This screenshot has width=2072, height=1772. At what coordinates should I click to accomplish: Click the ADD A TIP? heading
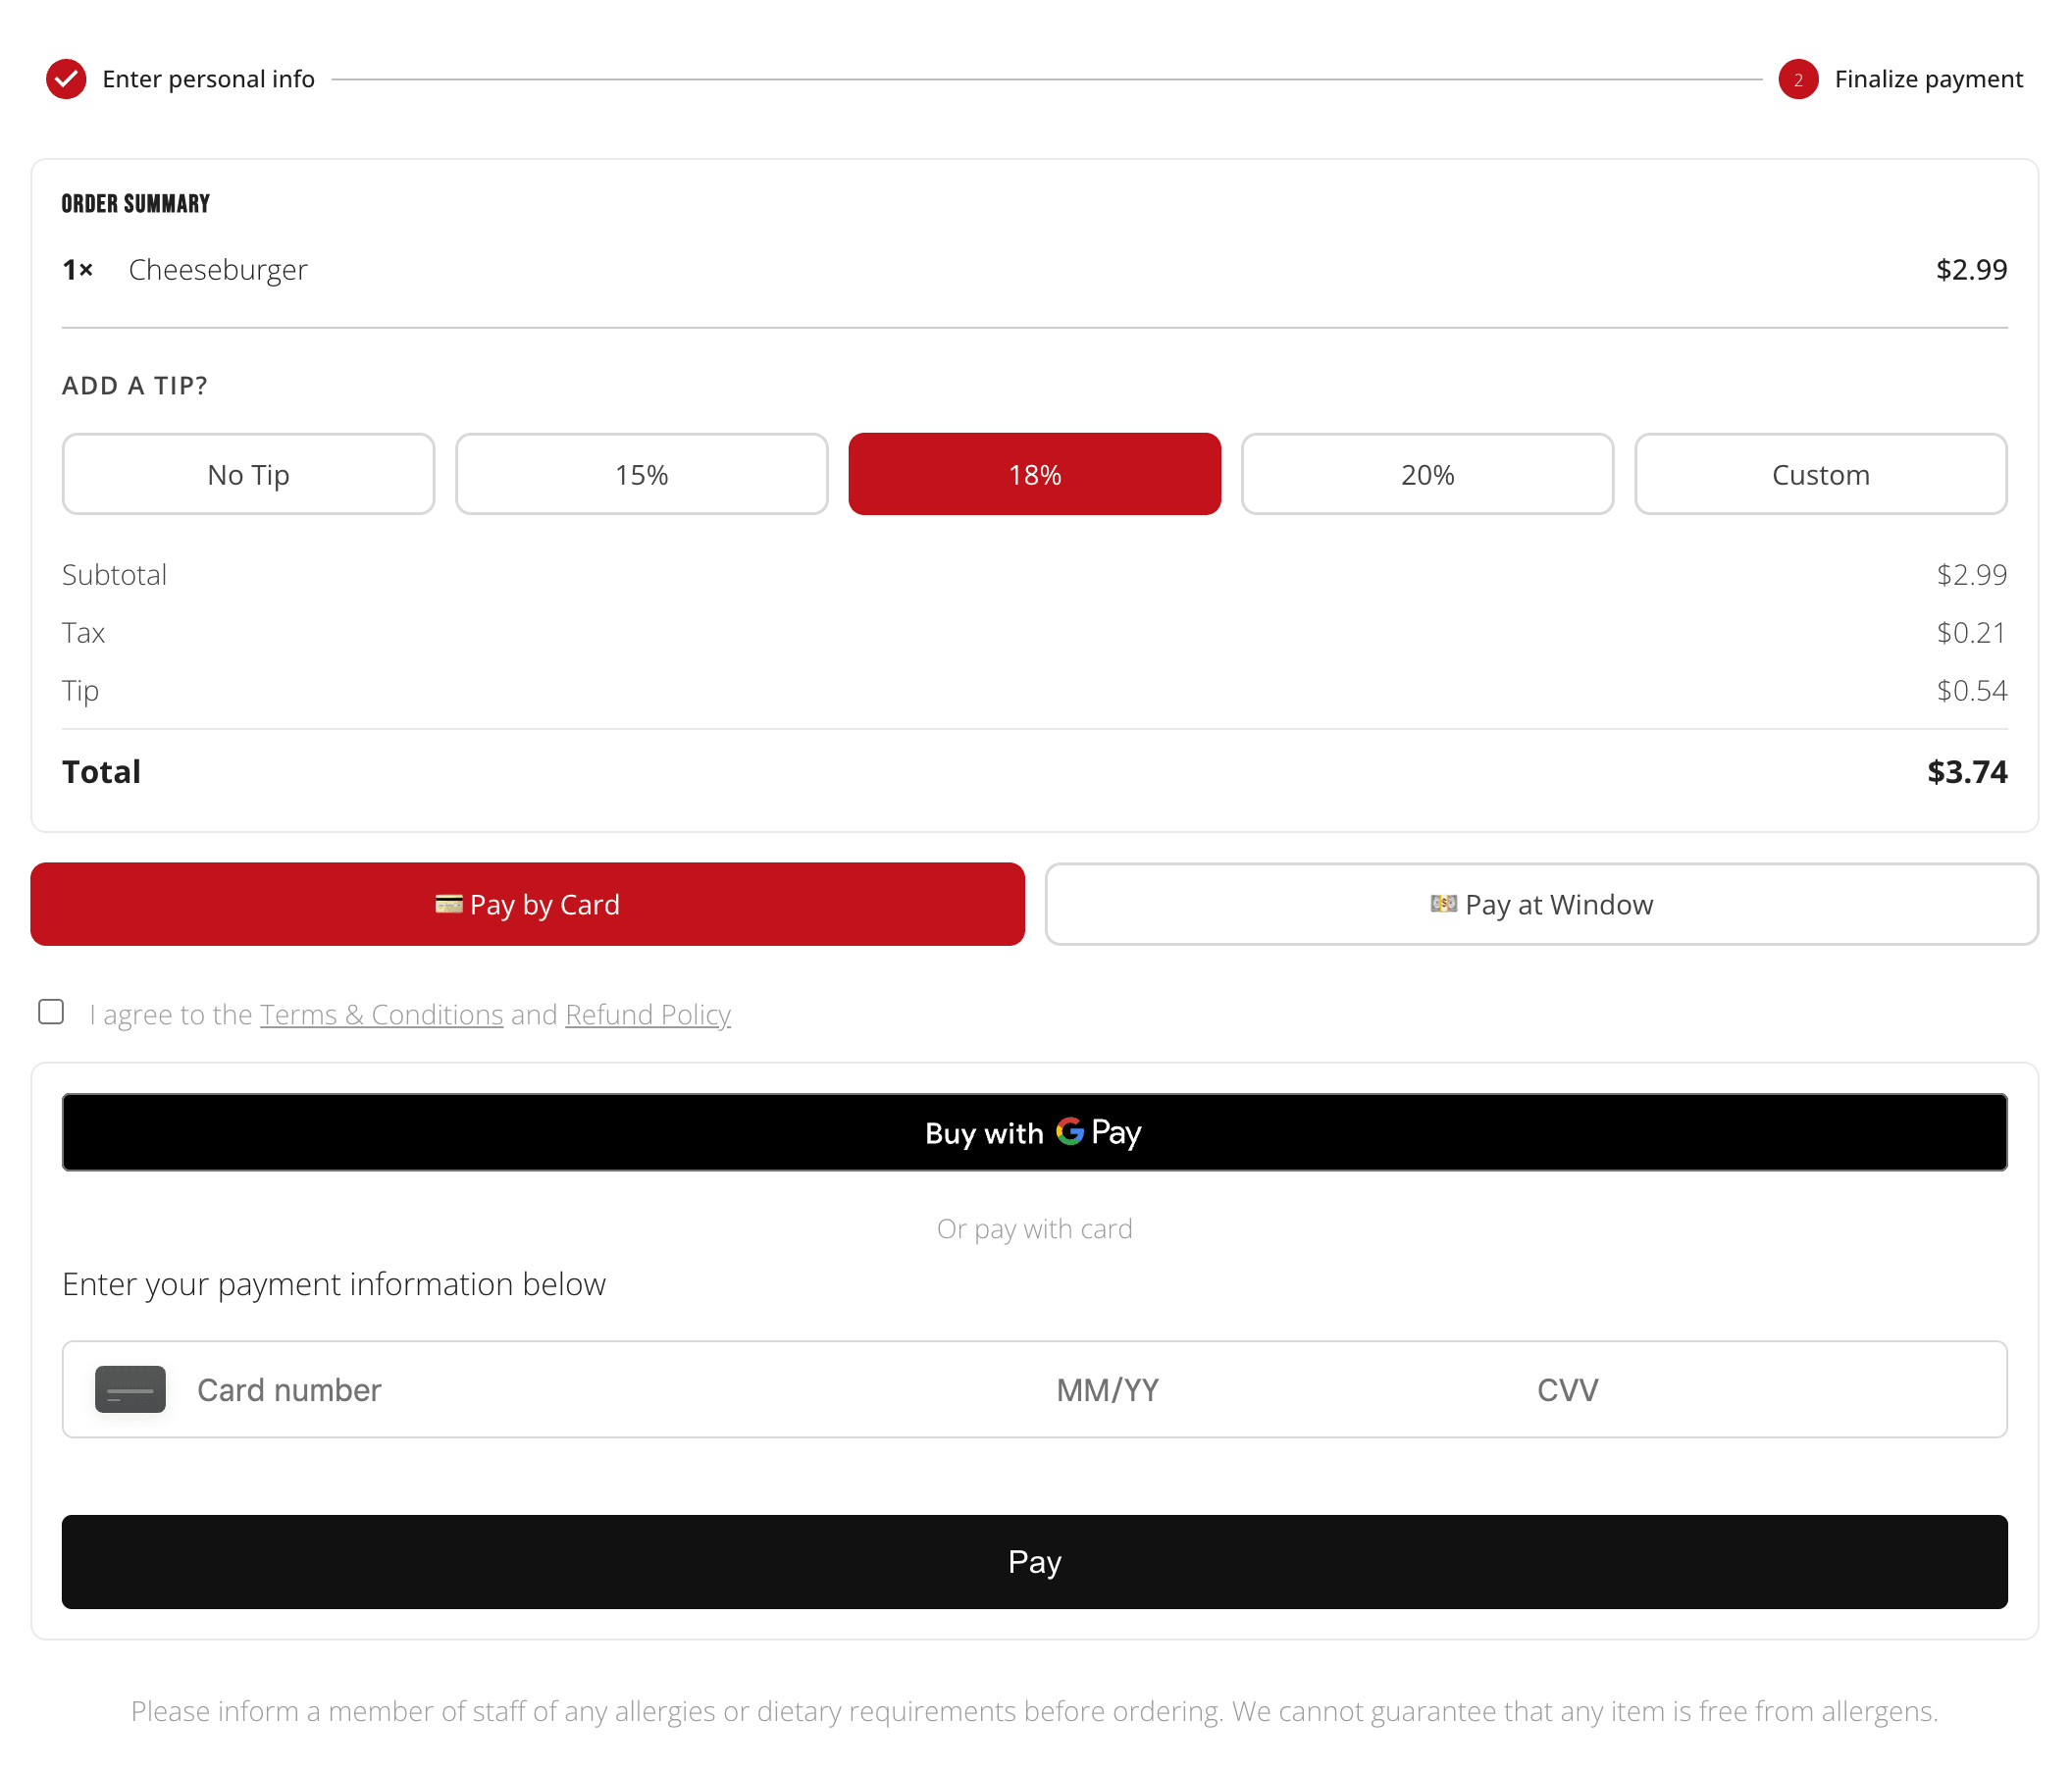(135, 385)
